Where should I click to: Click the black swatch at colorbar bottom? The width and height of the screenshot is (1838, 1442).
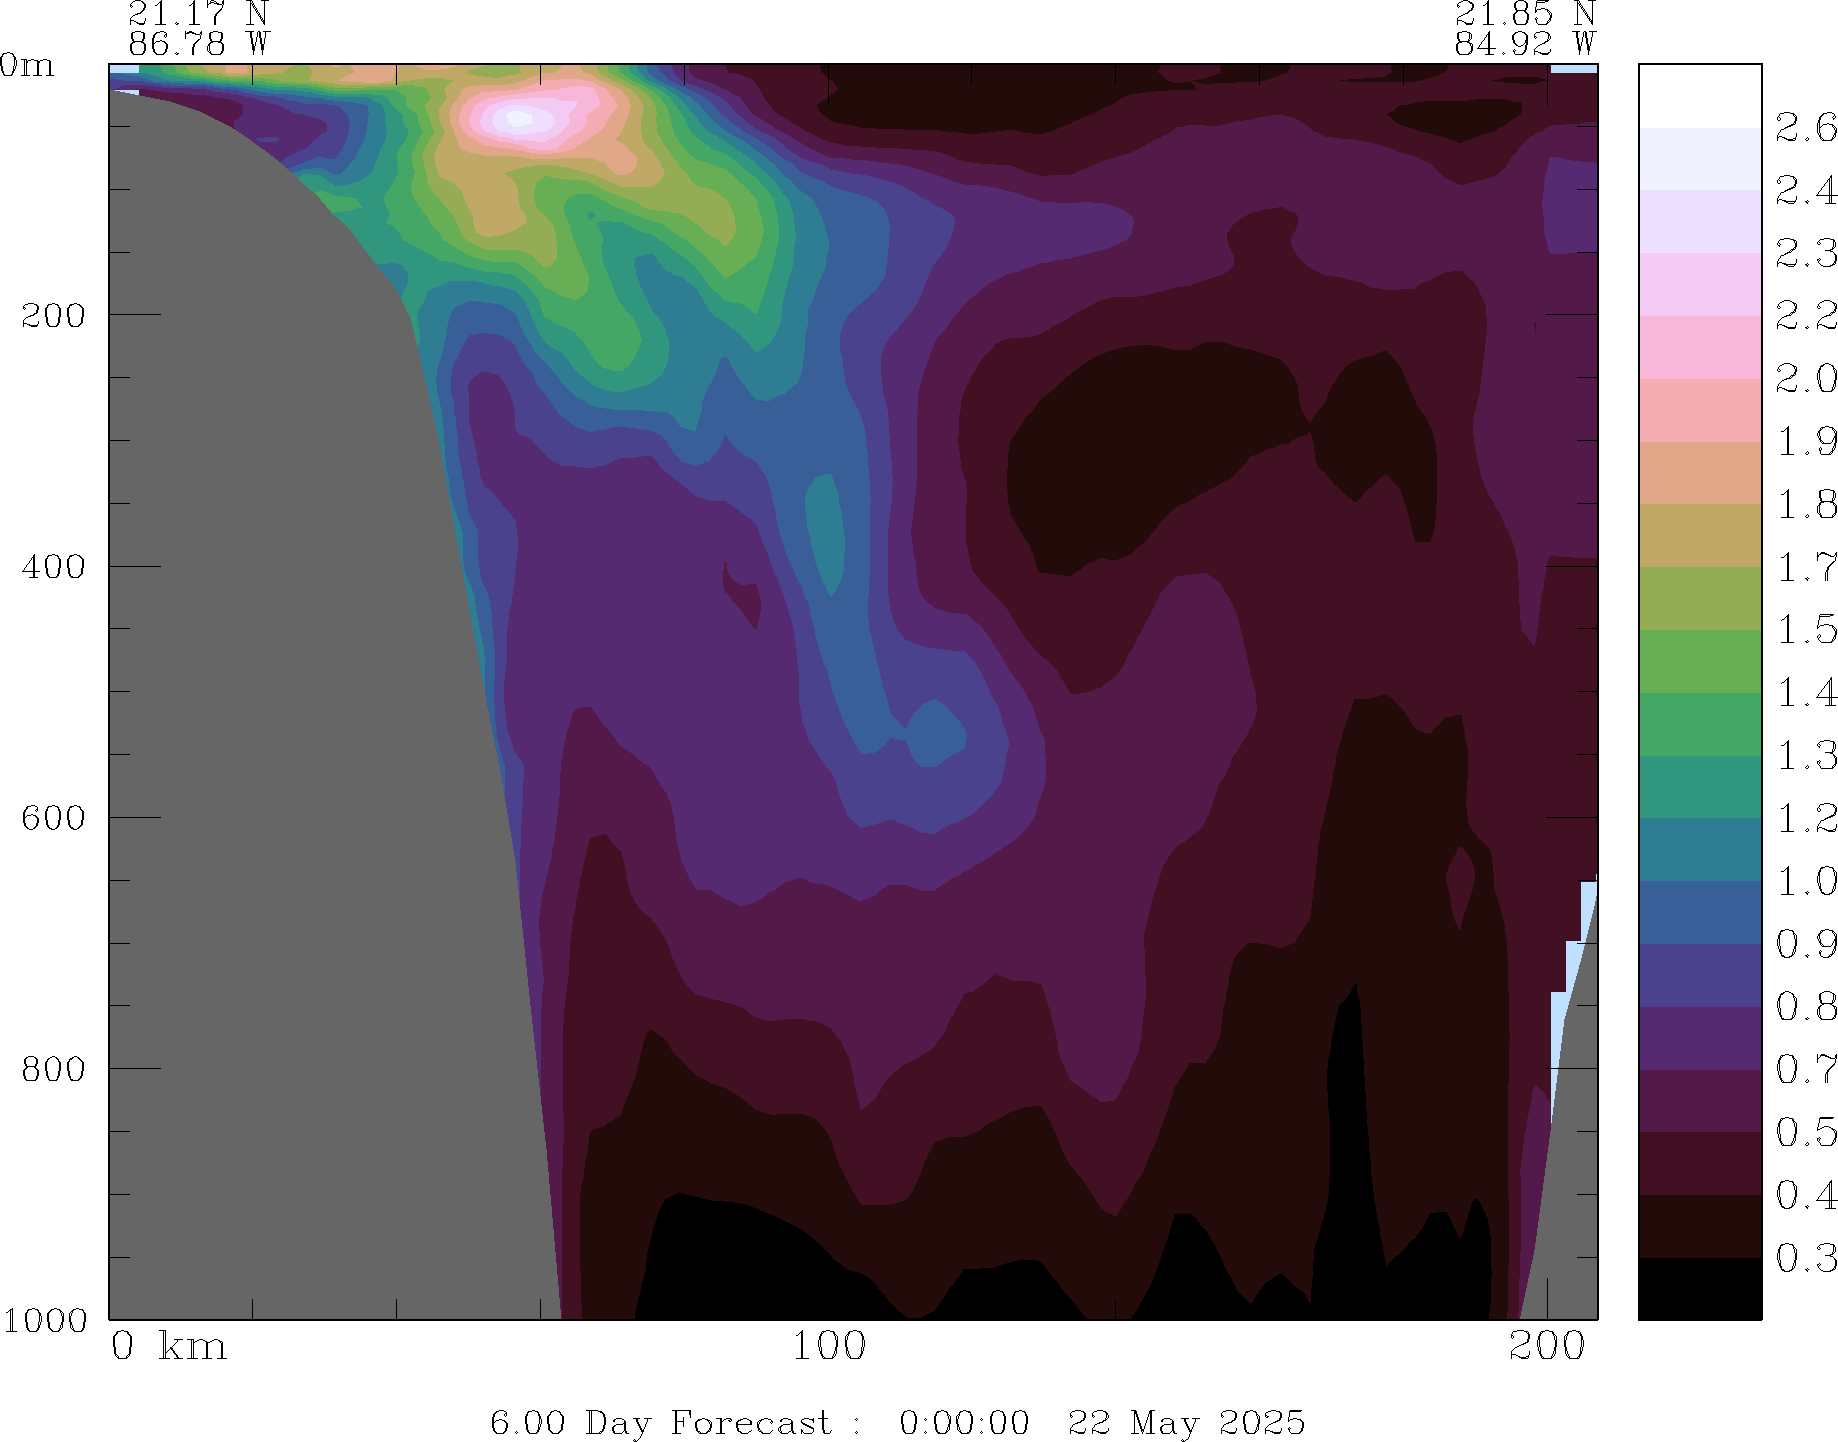point(1699,1289)
